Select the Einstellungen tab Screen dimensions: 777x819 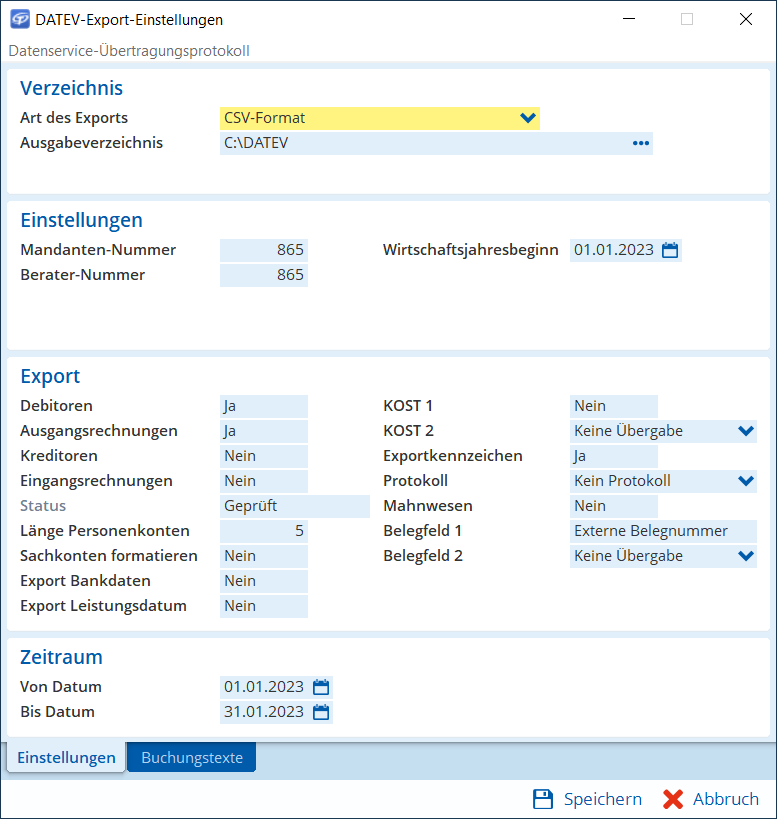(x=66, y=758)
